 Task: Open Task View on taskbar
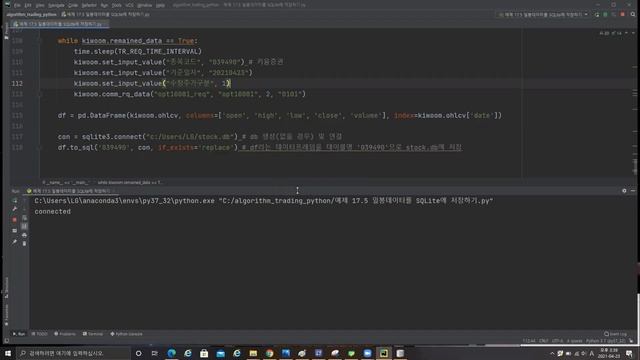[x=155, y=353]
